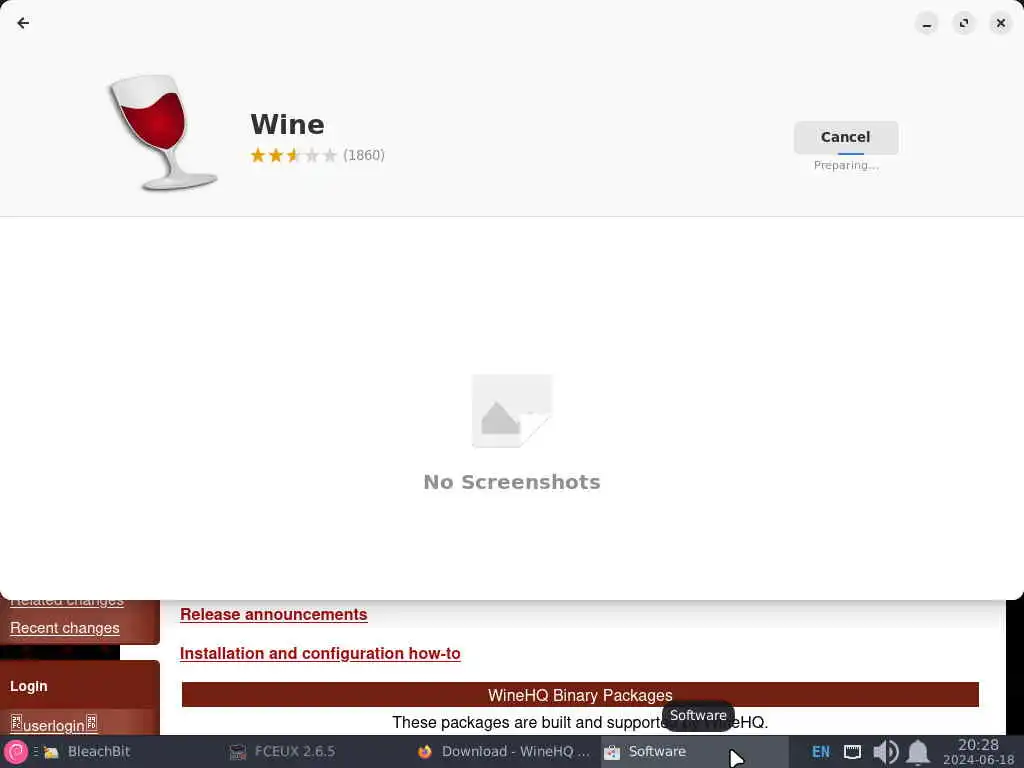Click the review count (1860)
The height and width of the screenshot is (768, 1024).
click(x=364, y=155)
